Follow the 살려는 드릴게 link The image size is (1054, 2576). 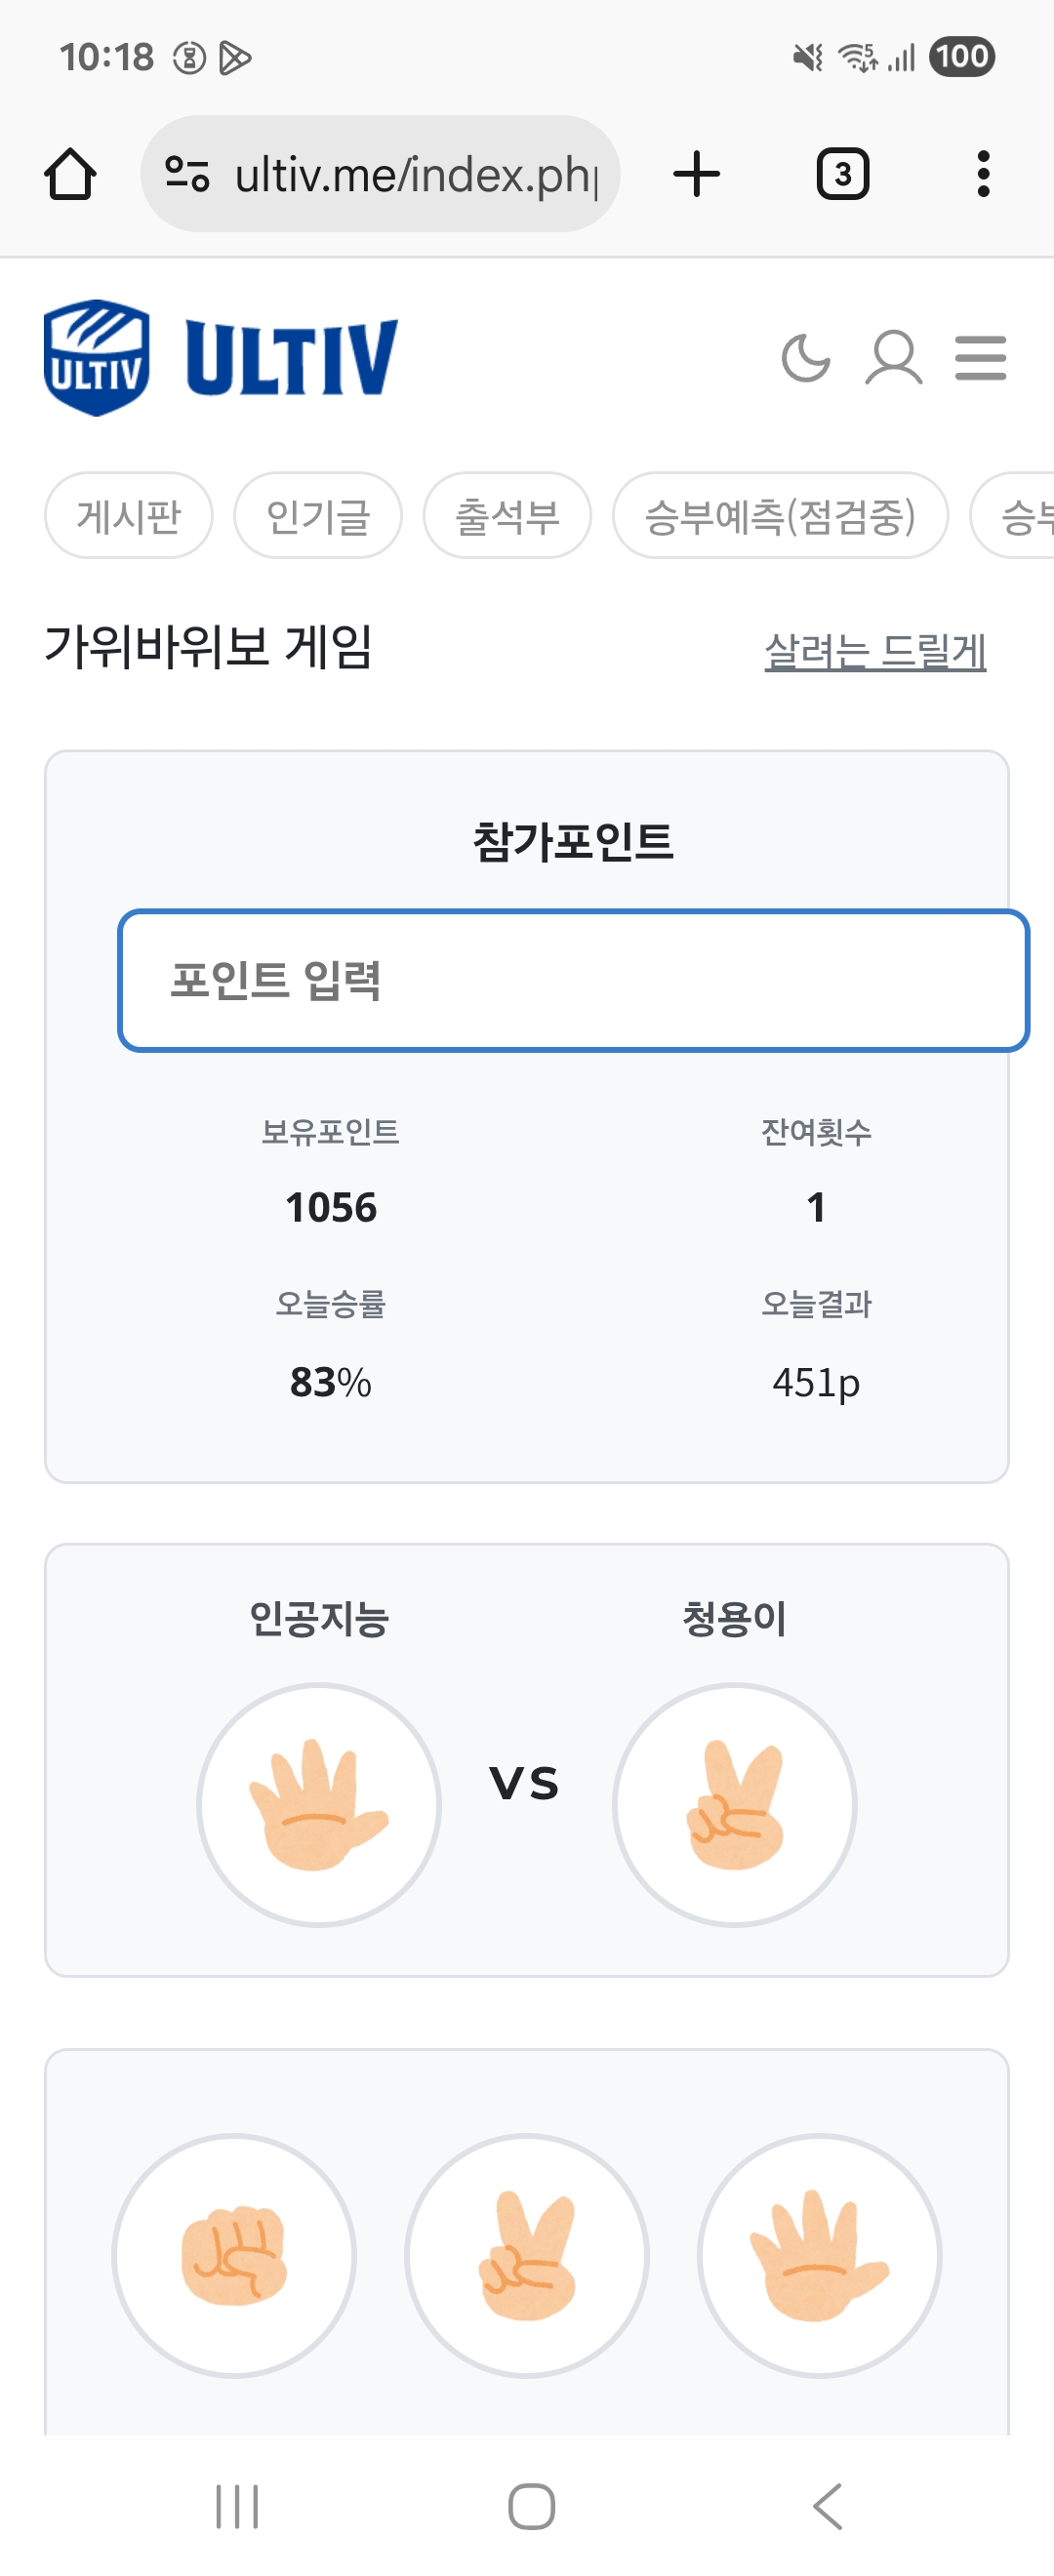click(875, 651)
